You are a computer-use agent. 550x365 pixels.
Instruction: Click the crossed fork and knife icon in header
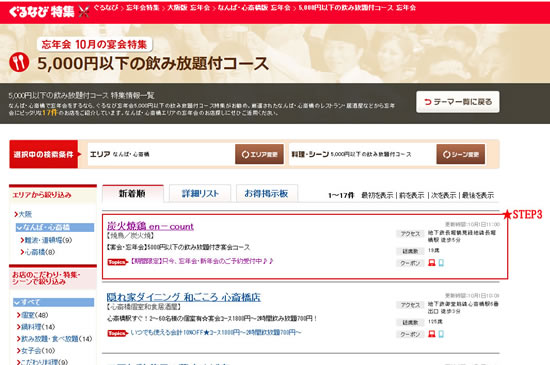[83, 12]
